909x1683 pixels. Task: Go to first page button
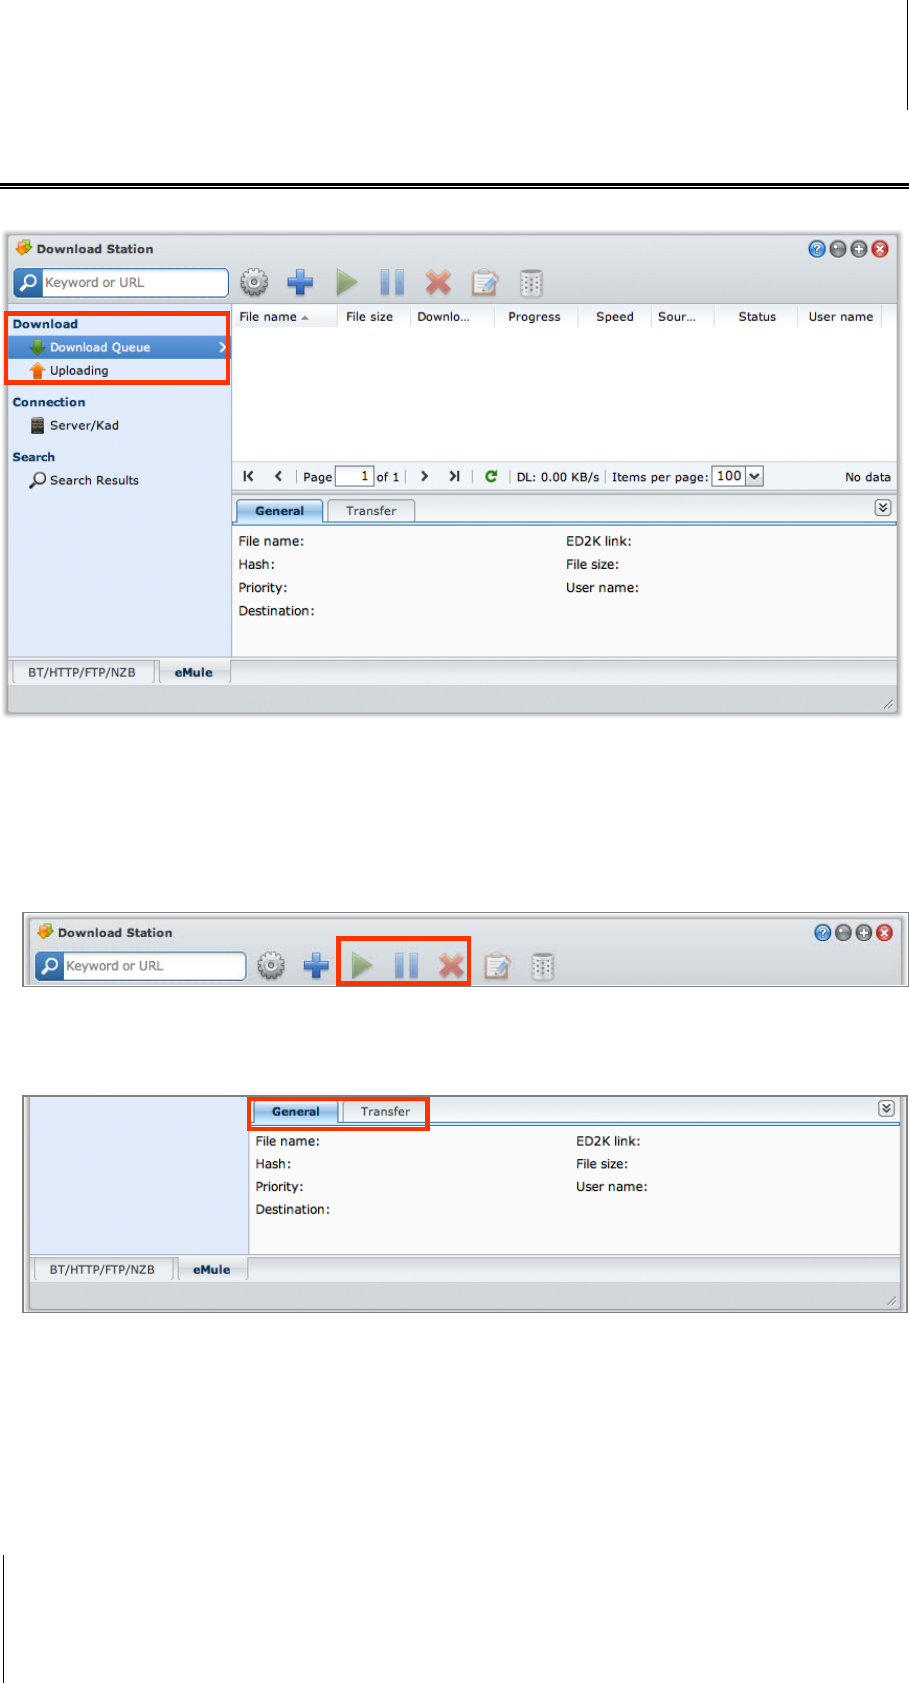tap(249, 476)
